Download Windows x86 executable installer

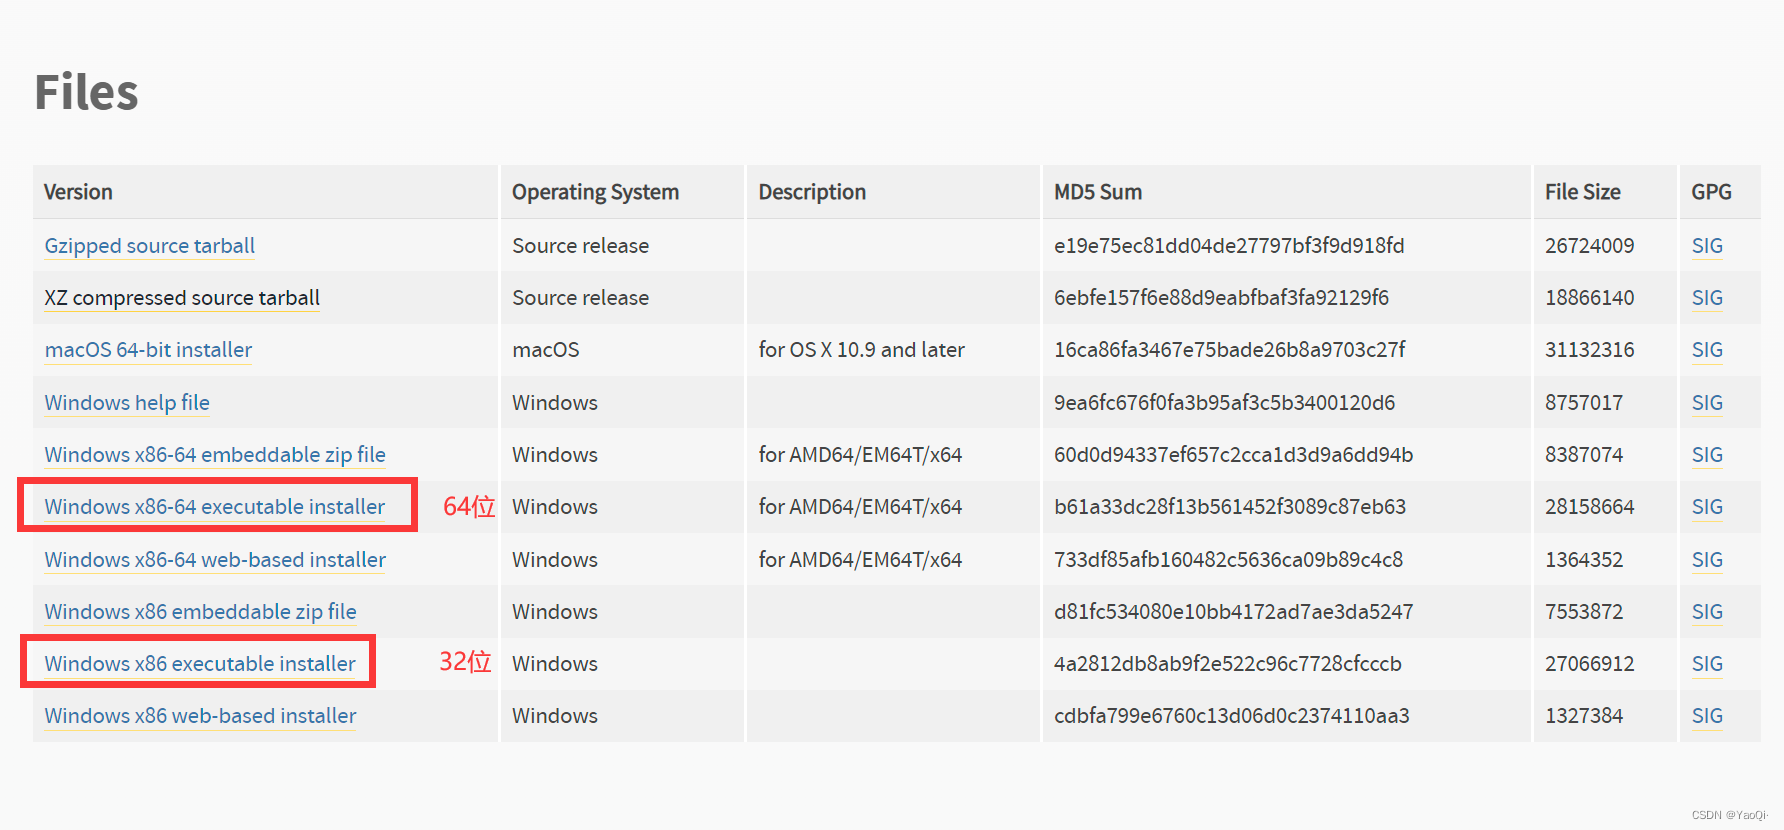click(200, 664)
